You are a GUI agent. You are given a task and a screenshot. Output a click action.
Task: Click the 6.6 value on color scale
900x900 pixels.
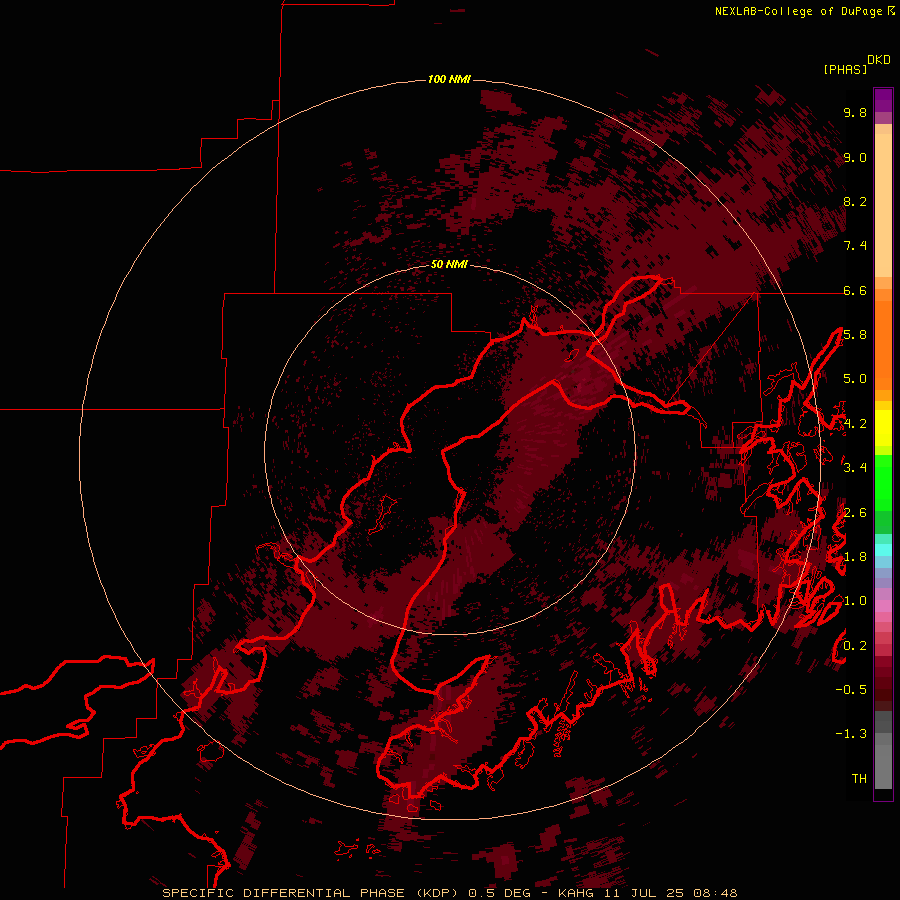coord(855,290)
